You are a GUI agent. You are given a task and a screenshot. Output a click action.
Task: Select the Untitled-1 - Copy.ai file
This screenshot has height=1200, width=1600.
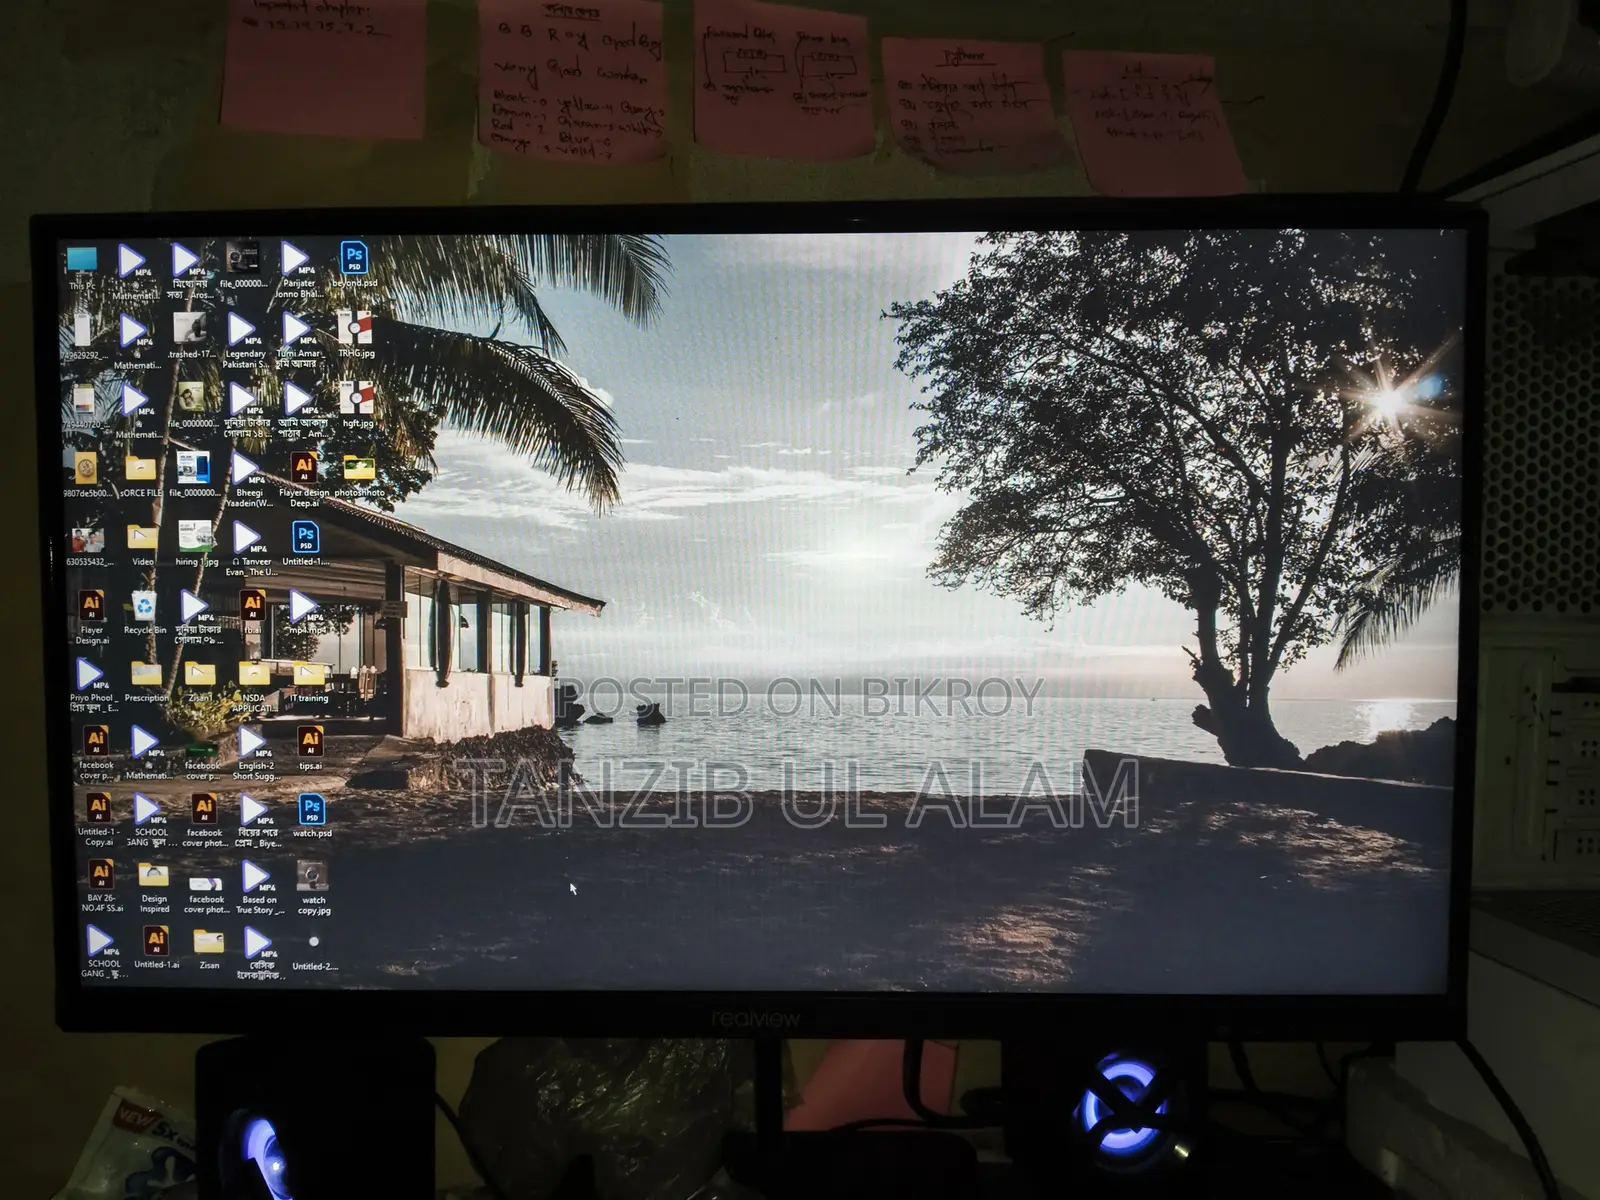(98, 820)
